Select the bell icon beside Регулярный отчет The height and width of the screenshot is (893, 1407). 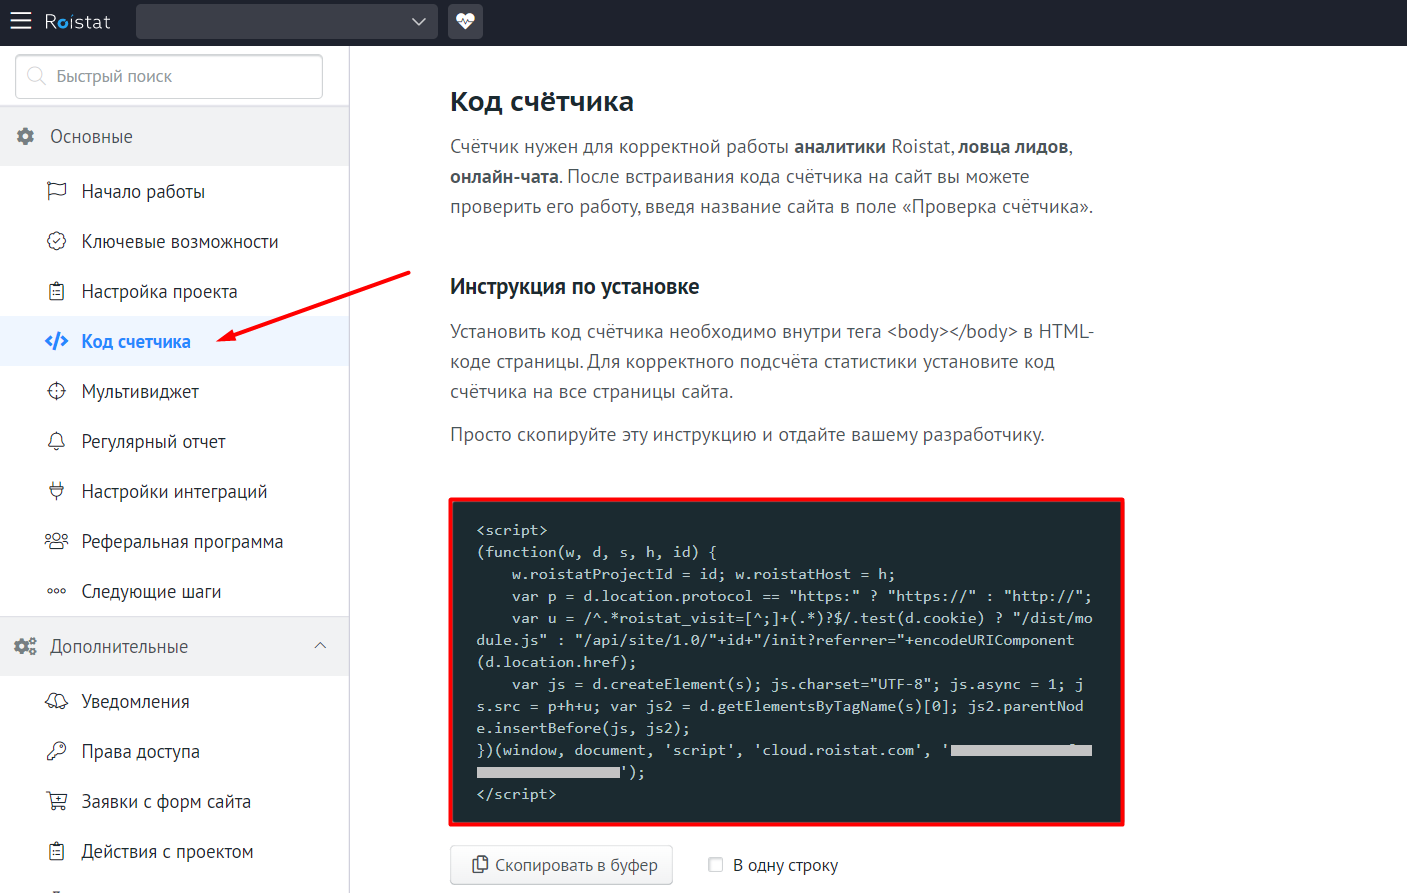[58, 441]
